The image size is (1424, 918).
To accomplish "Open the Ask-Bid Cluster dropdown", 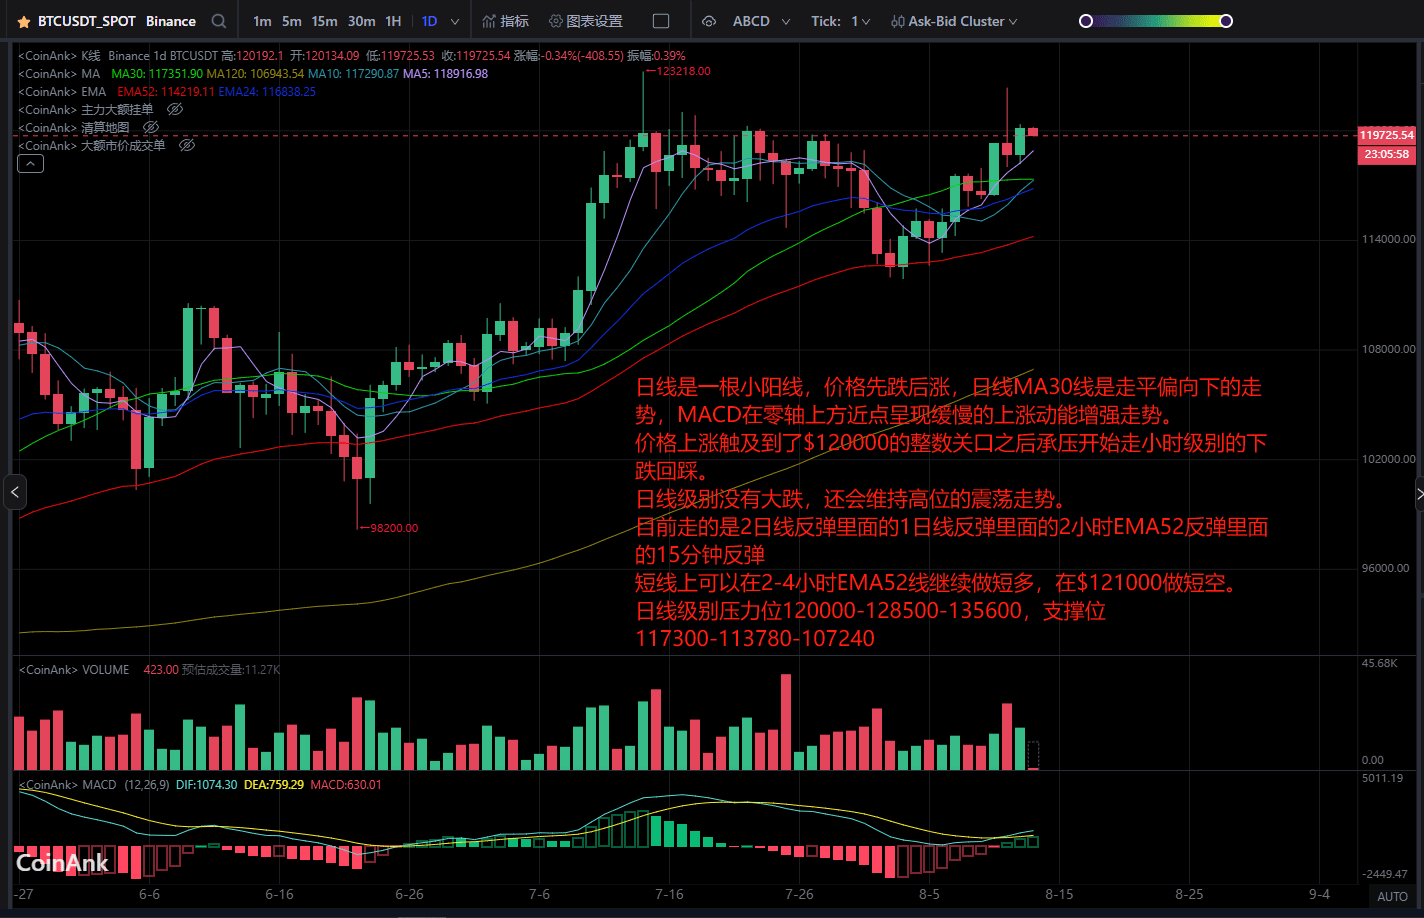I will click(954, 21).
